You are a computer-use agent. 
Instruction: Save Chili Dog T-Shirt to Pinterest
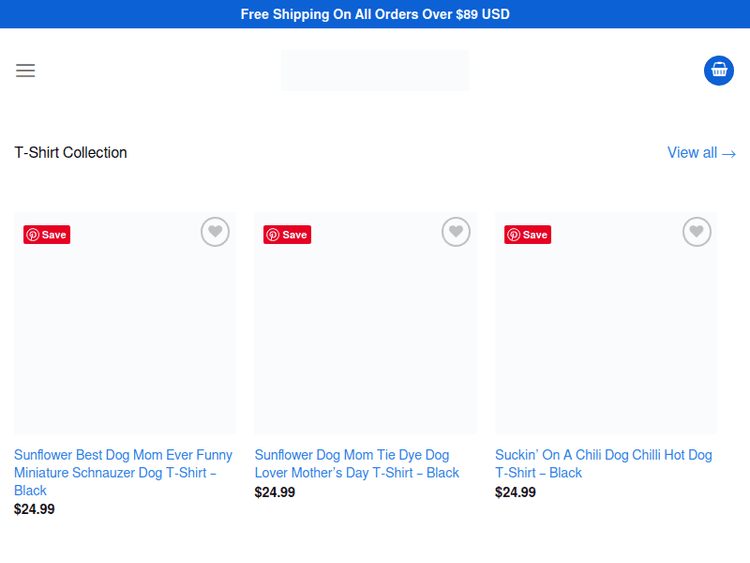click(x=528, y=235)
